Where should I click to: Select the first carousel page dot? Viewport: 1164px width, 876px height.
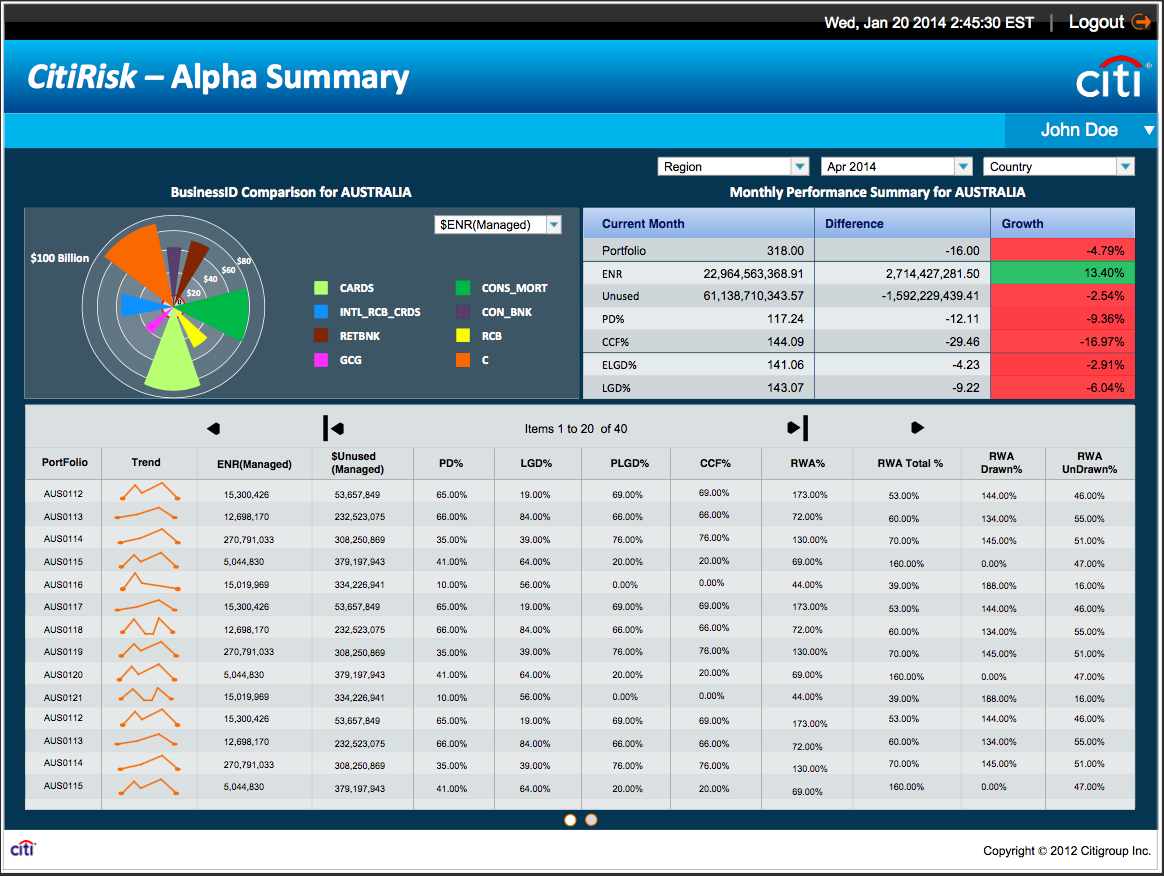tap(570, 820)
